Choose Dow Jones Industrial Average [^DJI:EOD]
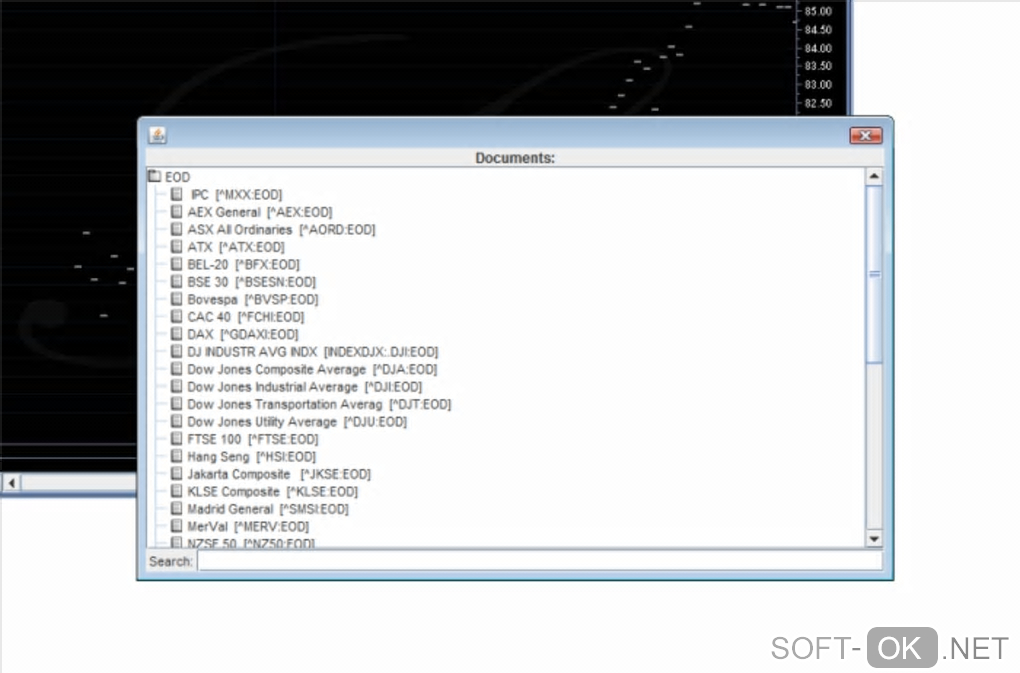This screenshot has height=673, width=1020. [x=304, y=387]
